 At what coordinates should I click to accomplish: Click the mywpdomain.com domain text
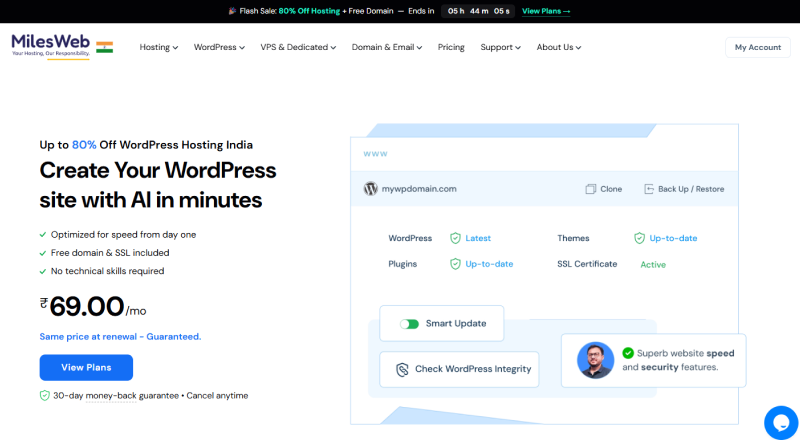[419, 189]
